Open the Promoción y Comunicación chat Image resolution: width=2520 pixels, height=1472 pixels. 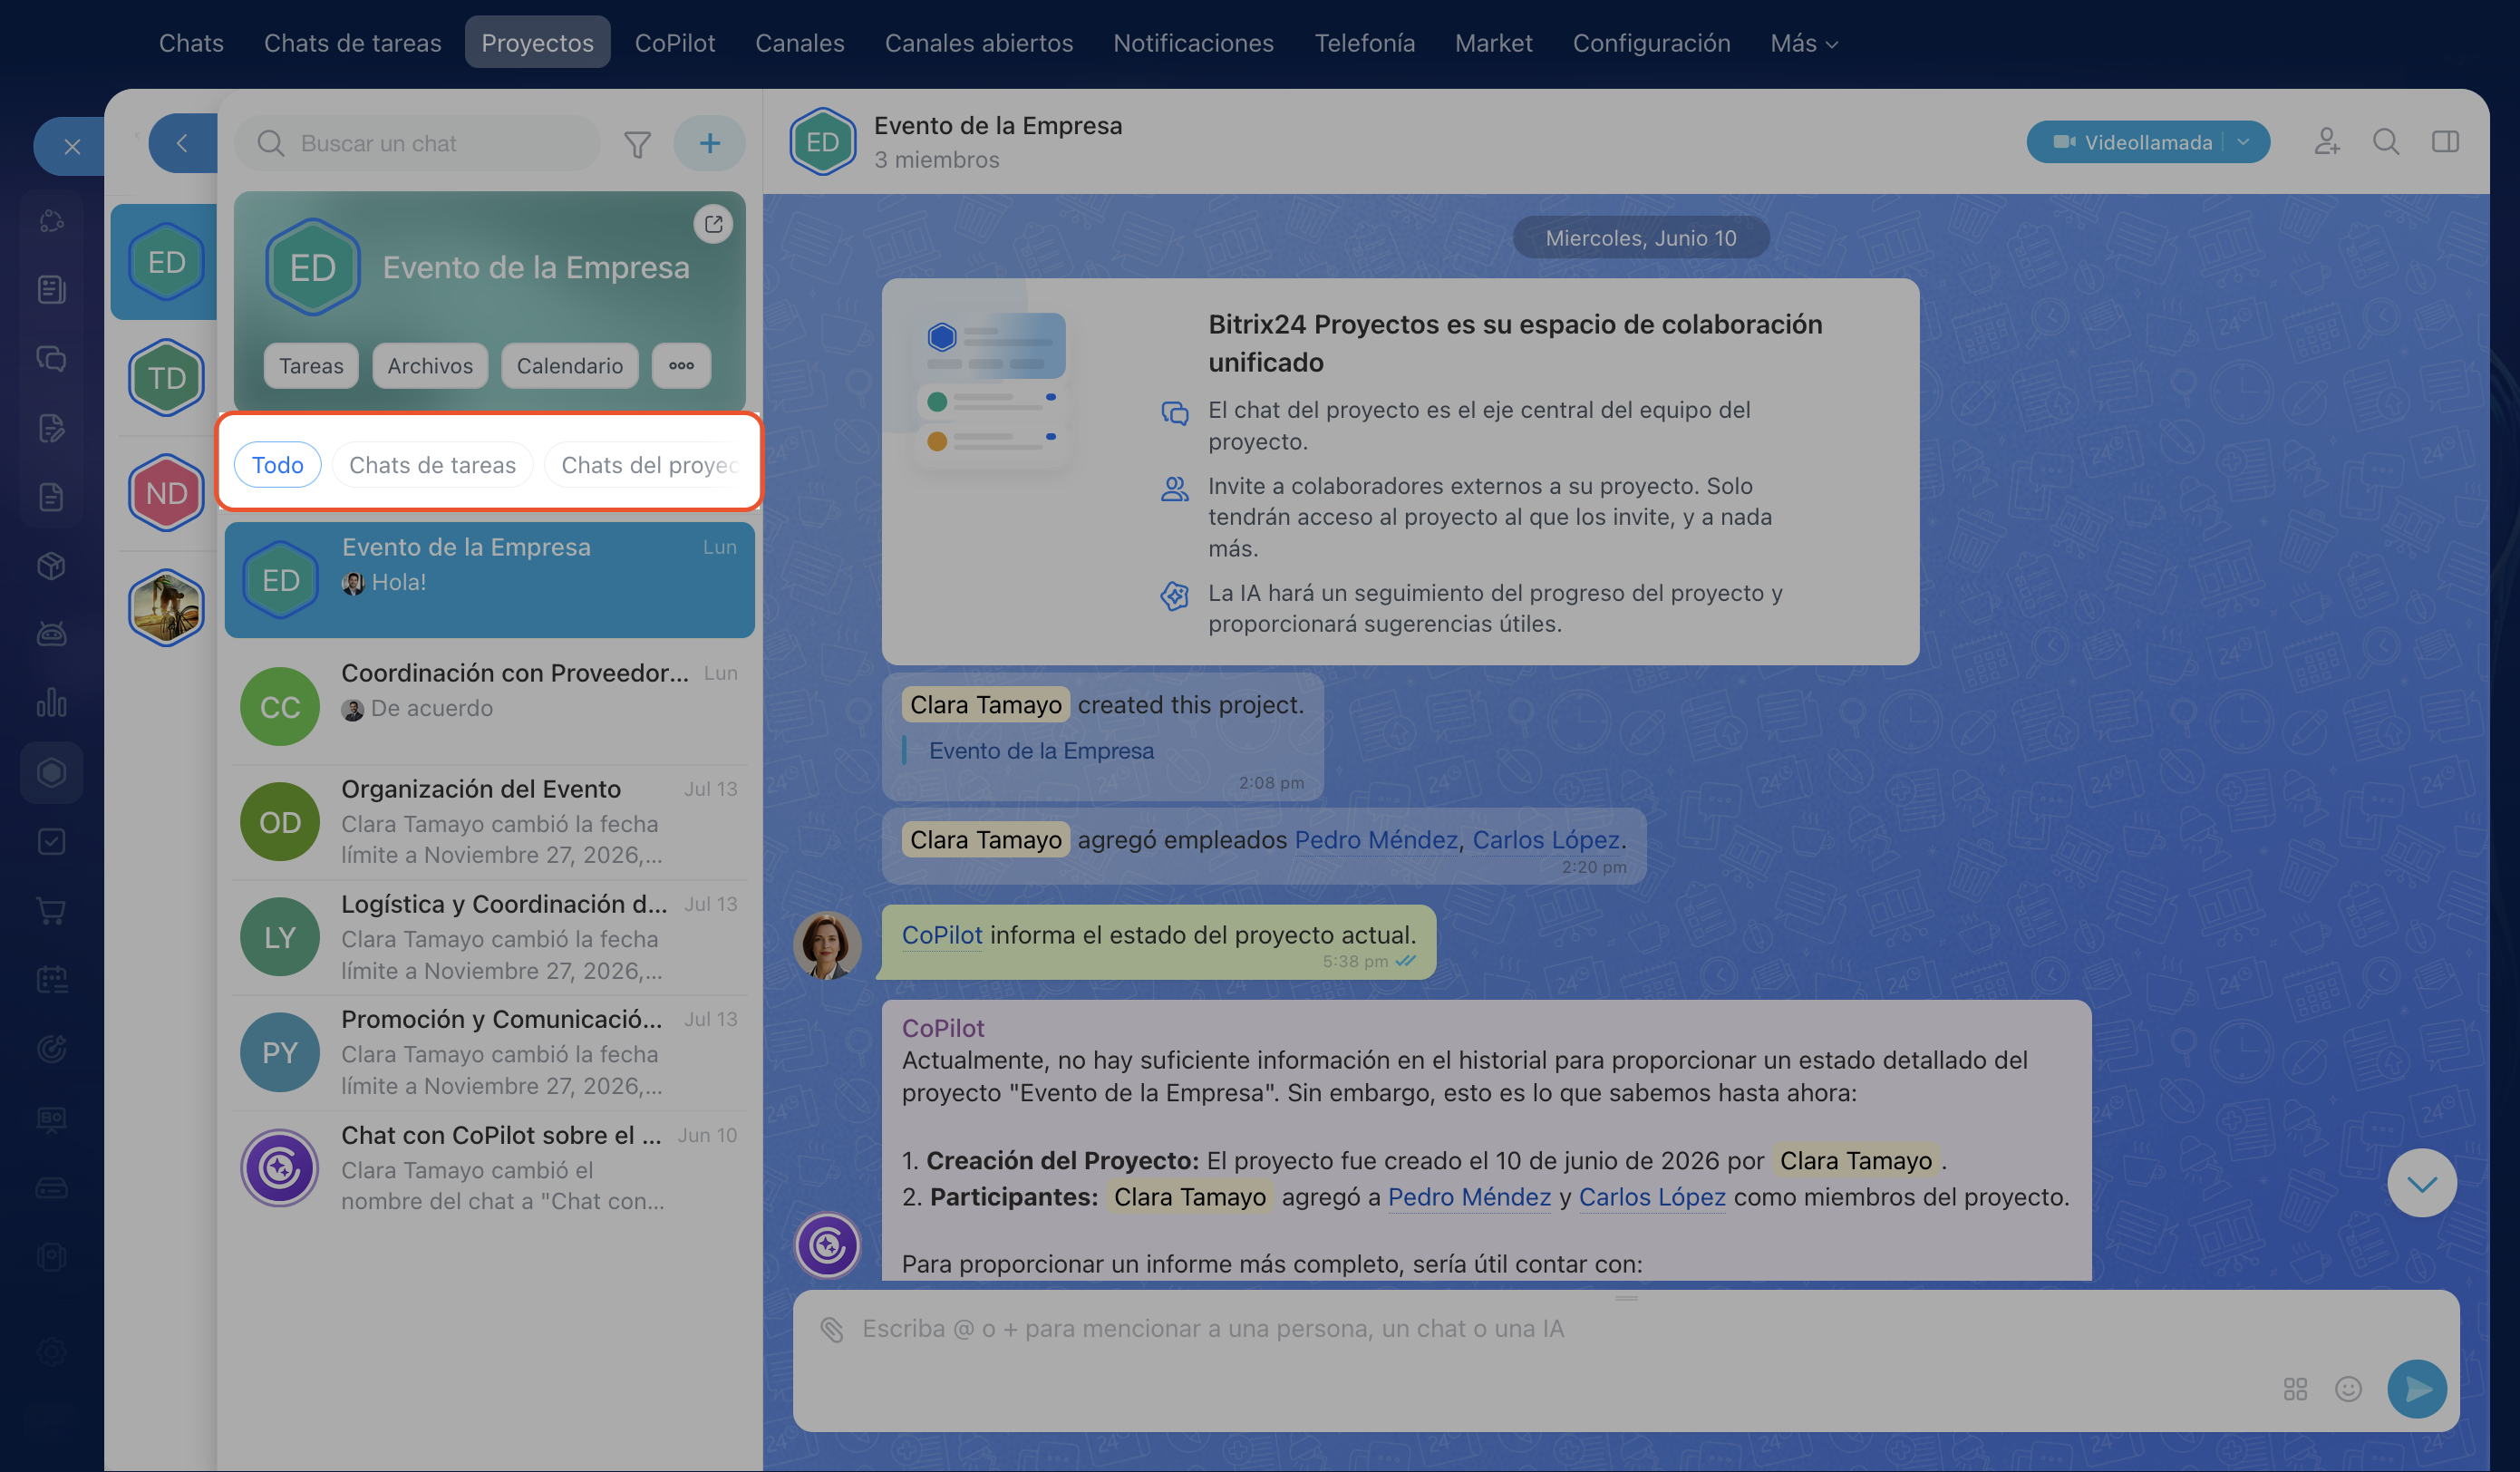tap(490, 1052)
